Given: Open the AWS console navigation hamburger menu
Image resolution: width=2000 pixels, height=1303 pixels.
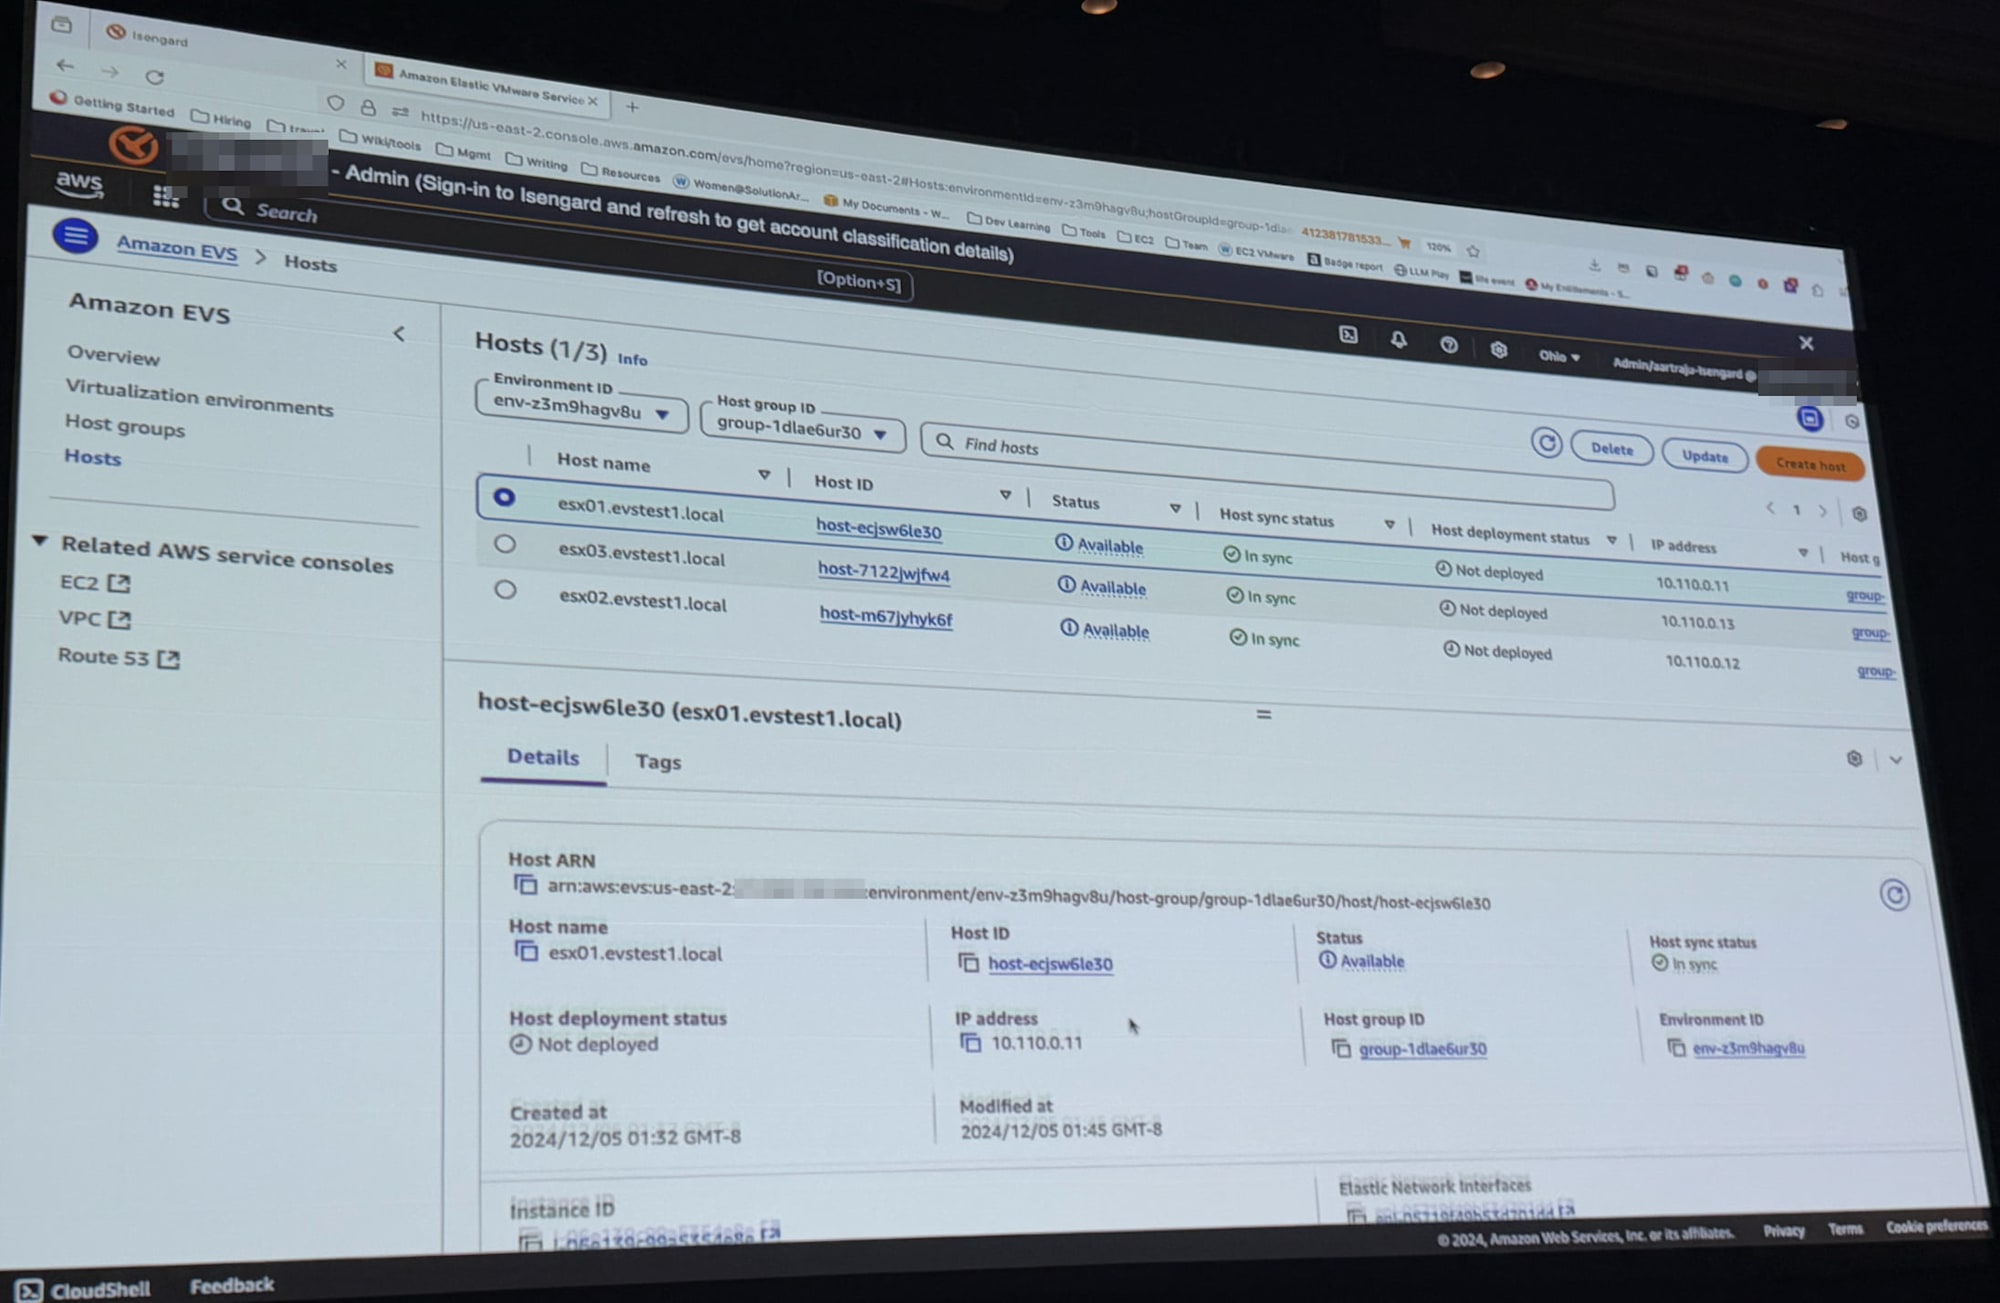Looking at the screenshot, I should point(75,236).
